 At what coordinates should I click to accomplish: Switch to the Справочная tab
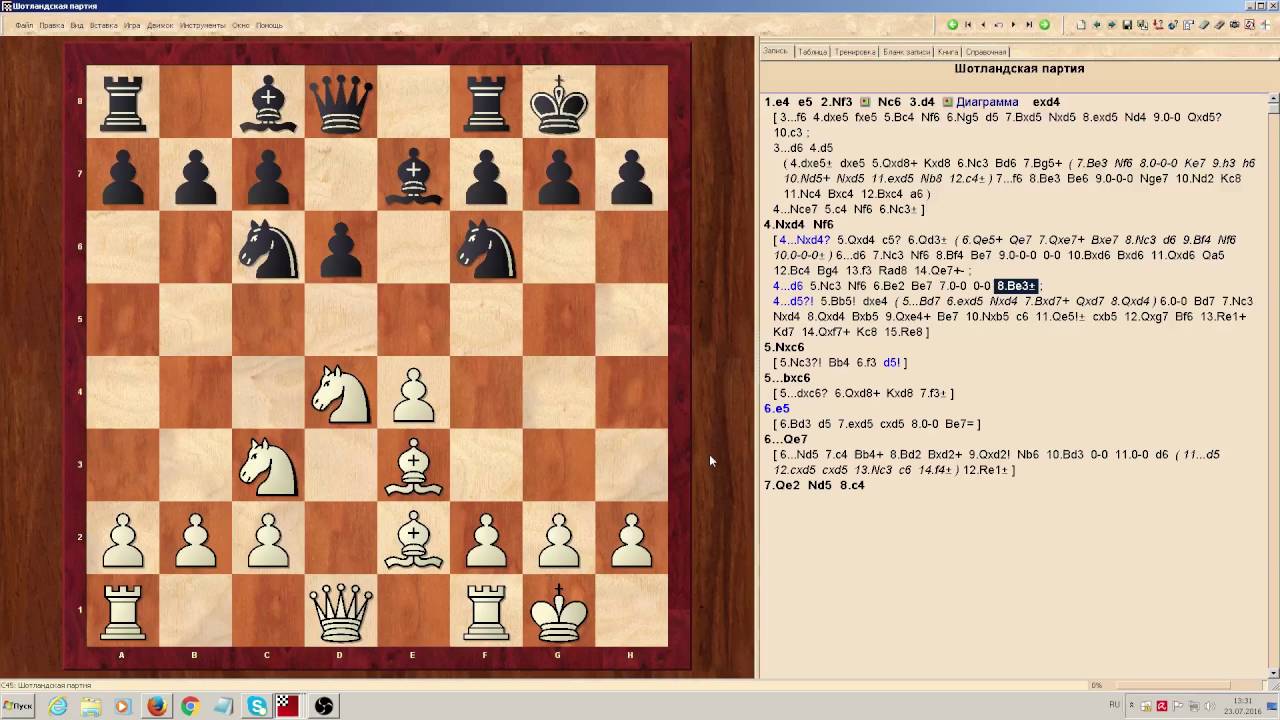[x=986, y=52]
